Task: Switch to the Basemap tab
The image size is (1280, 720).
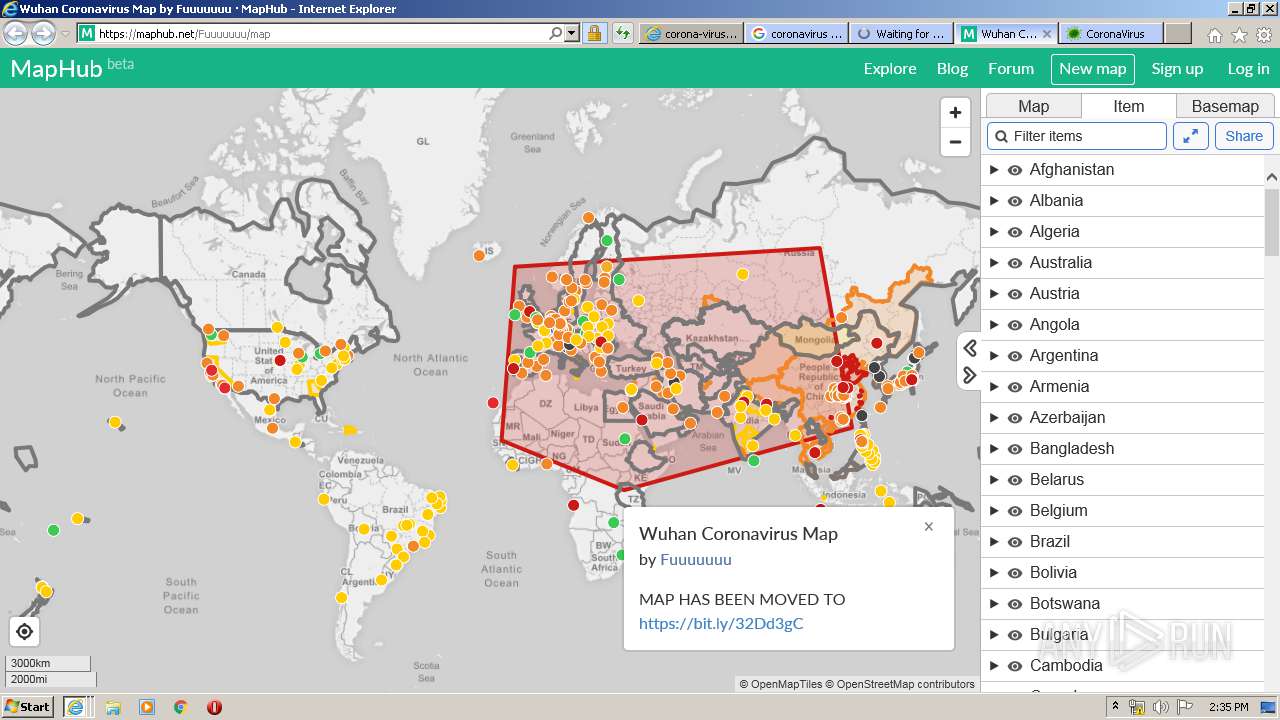Action: point(1225,106)
